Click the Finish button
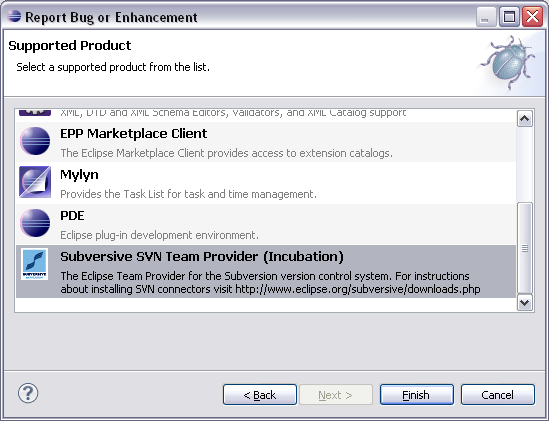Viewport: 549px width, 421px height. tap(417, 395)
